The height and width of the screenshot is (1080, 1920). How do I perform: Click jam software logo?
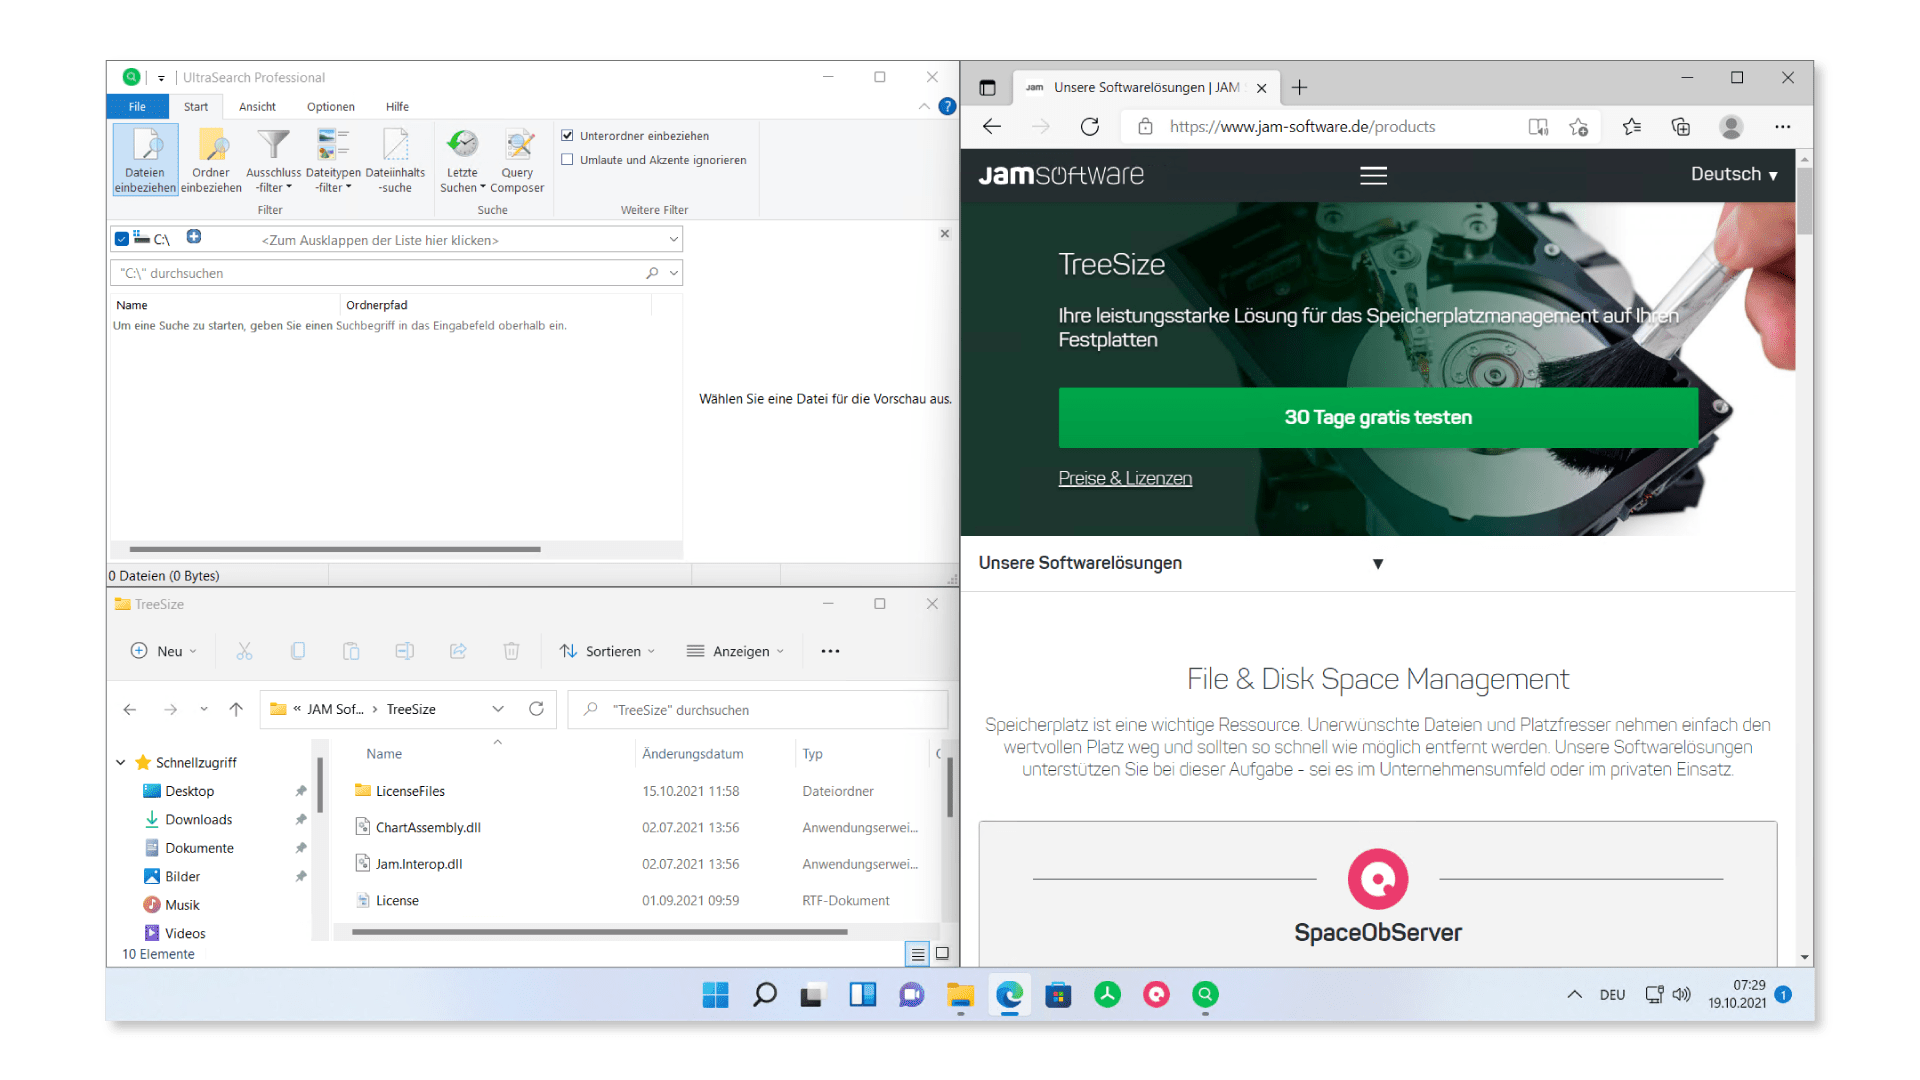[x=1061, y=175]
